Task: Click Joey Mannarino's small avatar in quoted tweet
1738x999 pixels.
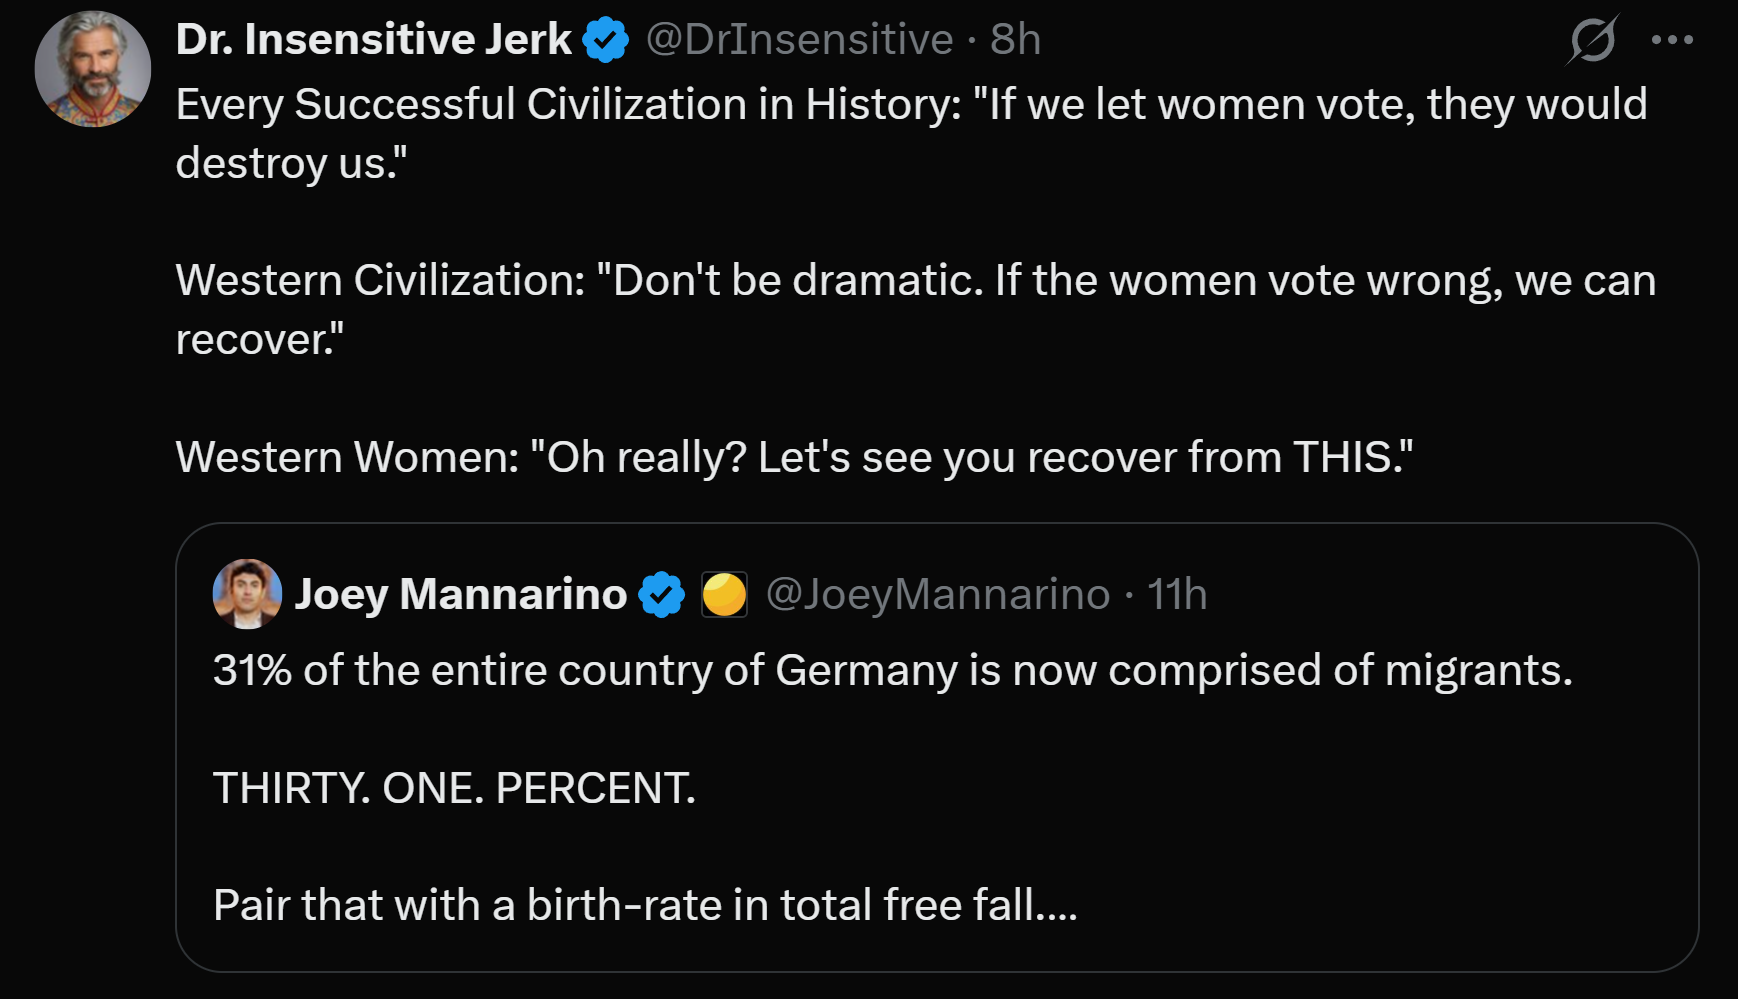Action: [247, 594]
